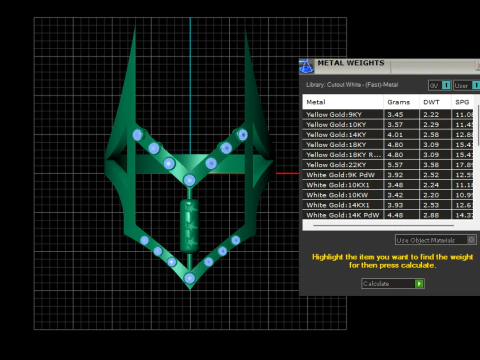Click the 3.92 grams cell

tap(401, 175)
